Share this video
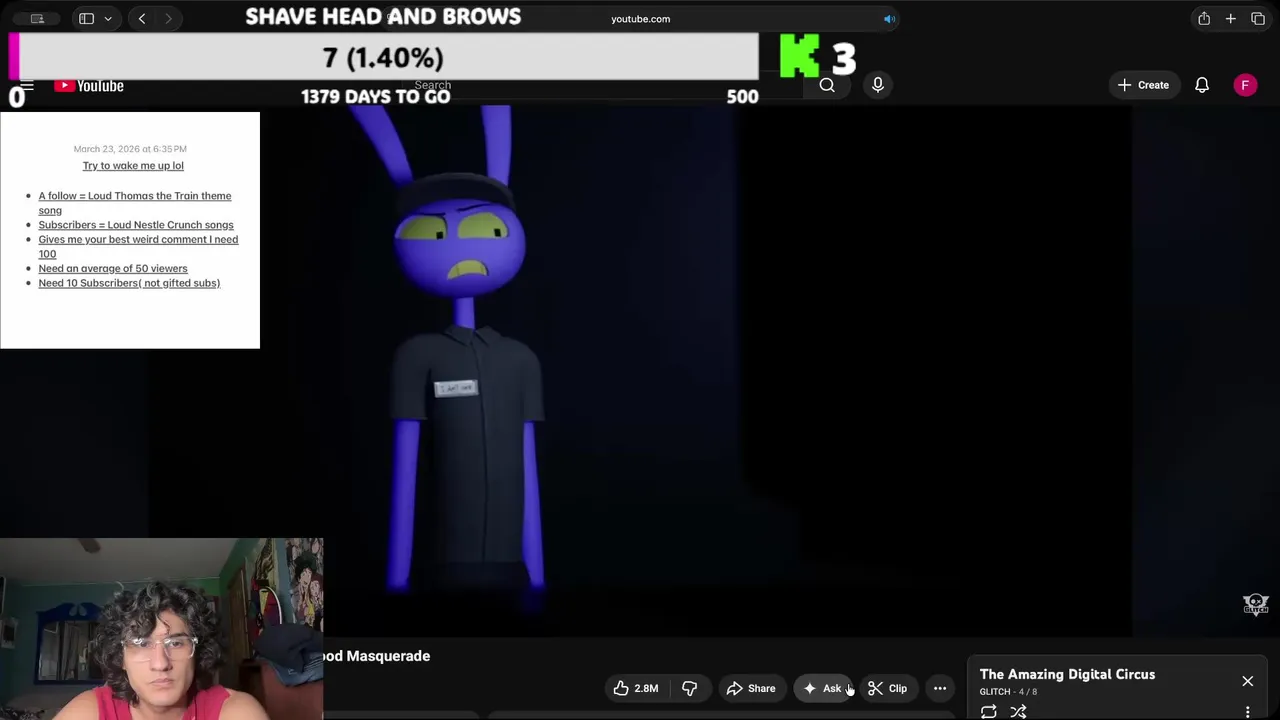This screenshot has width=1280, height=720. coord(751,688)
